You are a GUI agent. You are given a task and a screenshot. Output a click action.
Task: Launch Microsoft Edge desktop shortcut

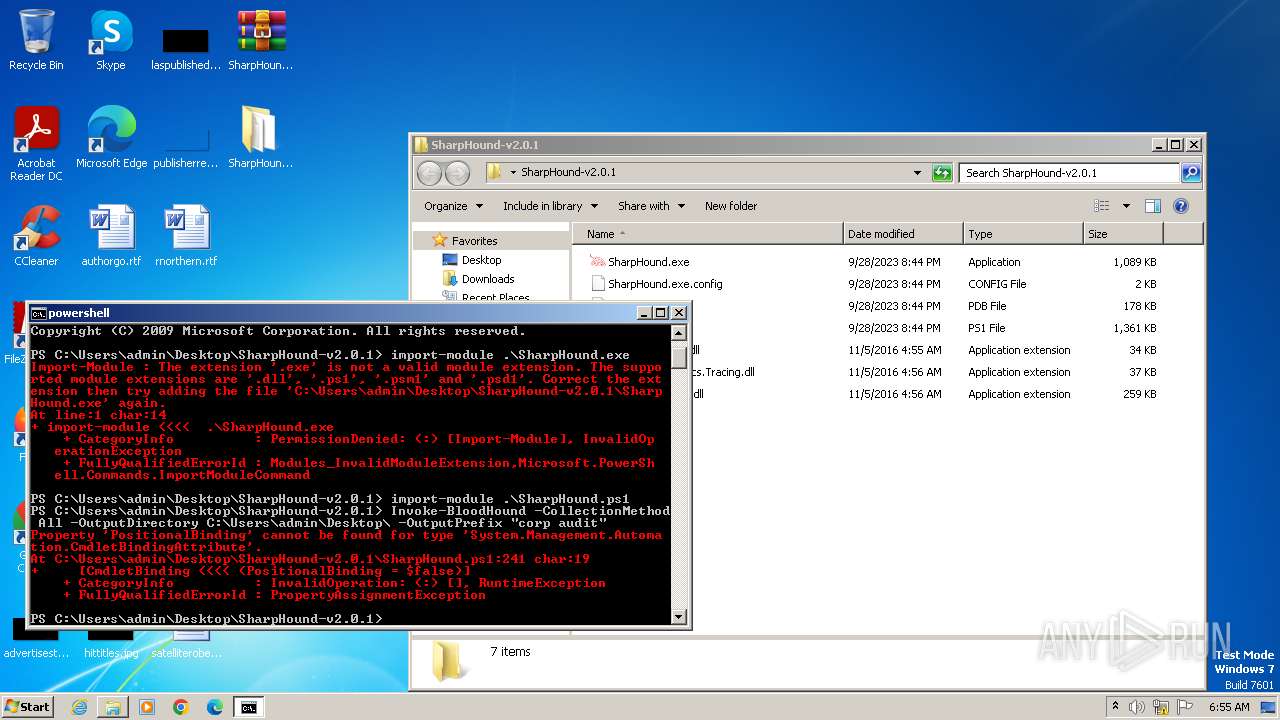111,138
